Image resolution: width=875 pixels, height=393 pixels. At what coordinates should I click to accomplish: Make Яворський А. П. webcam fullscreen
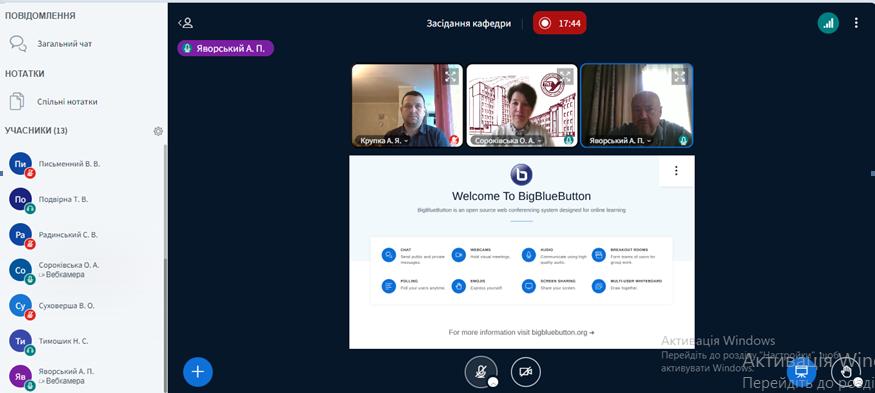point(680,76)
